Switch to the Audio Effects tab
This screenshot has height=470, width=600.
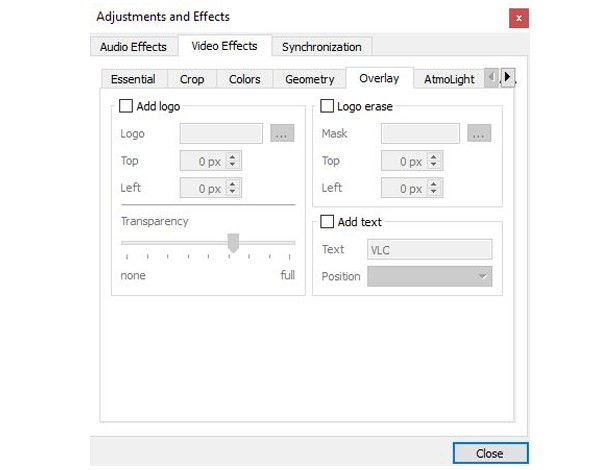point(134,47)
